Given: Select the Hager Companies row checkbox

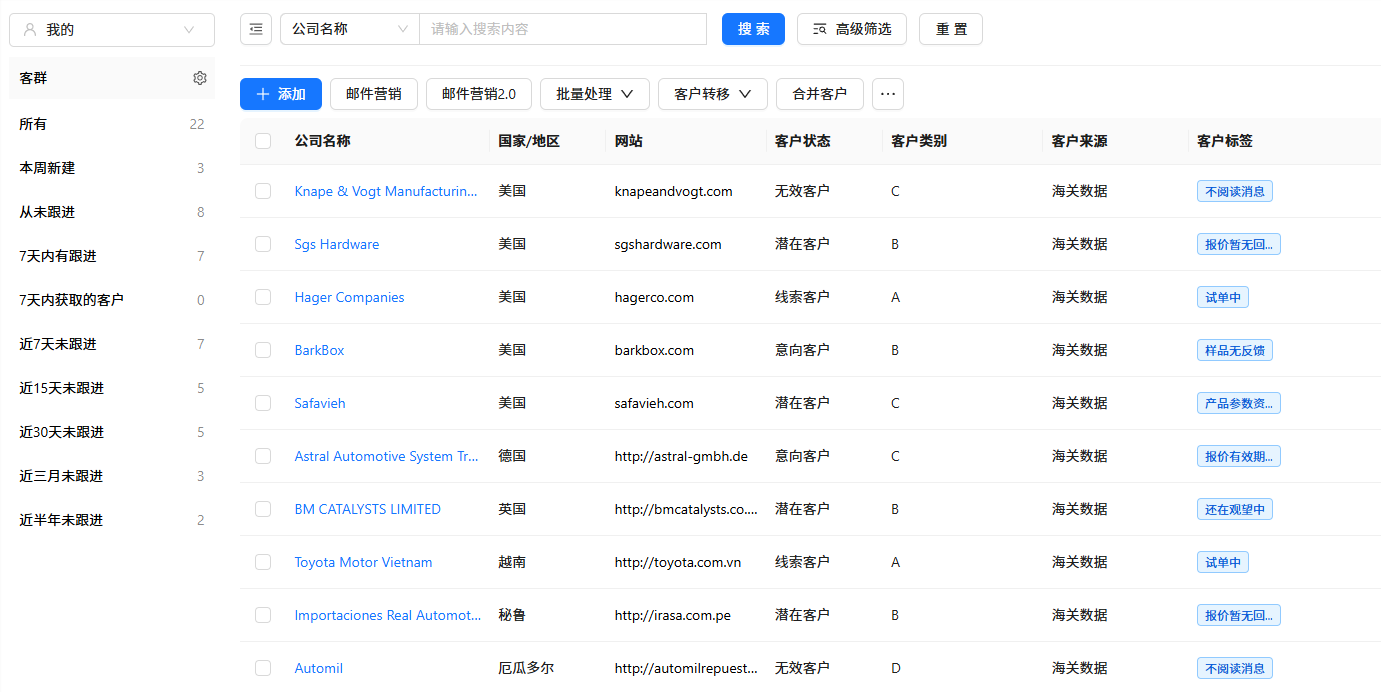Looking at the screenshot, I should pos(263,297).
